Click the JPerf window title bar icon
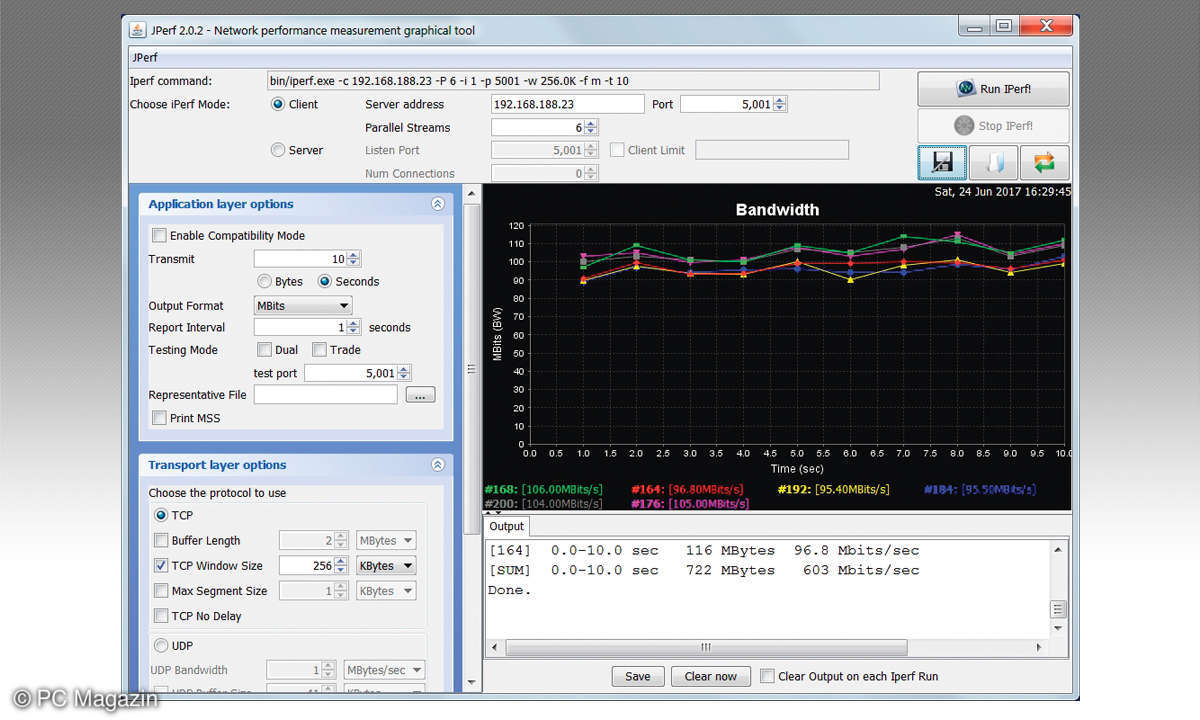Image resolution: width=1200 pixels, height=720 pixels. [137, 30]
